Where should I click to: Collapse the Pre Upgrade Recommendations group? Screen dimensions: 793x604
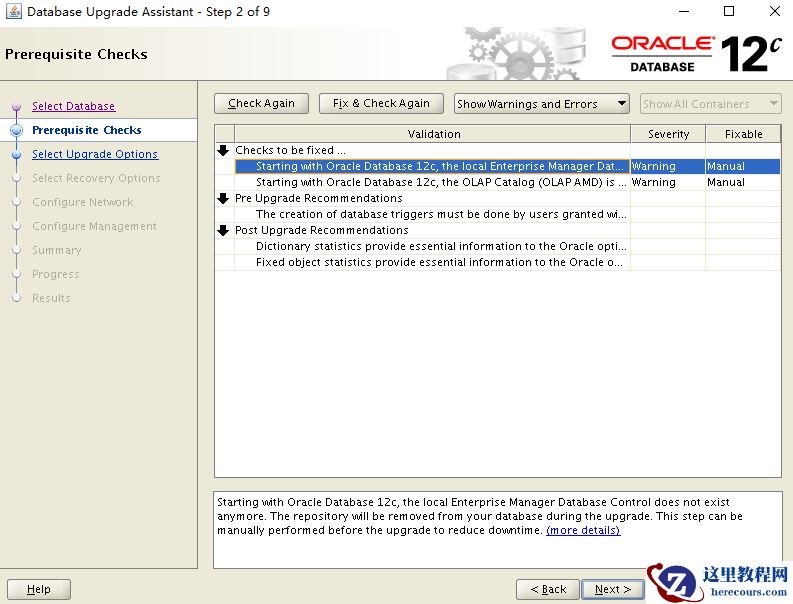coord(223,198)
